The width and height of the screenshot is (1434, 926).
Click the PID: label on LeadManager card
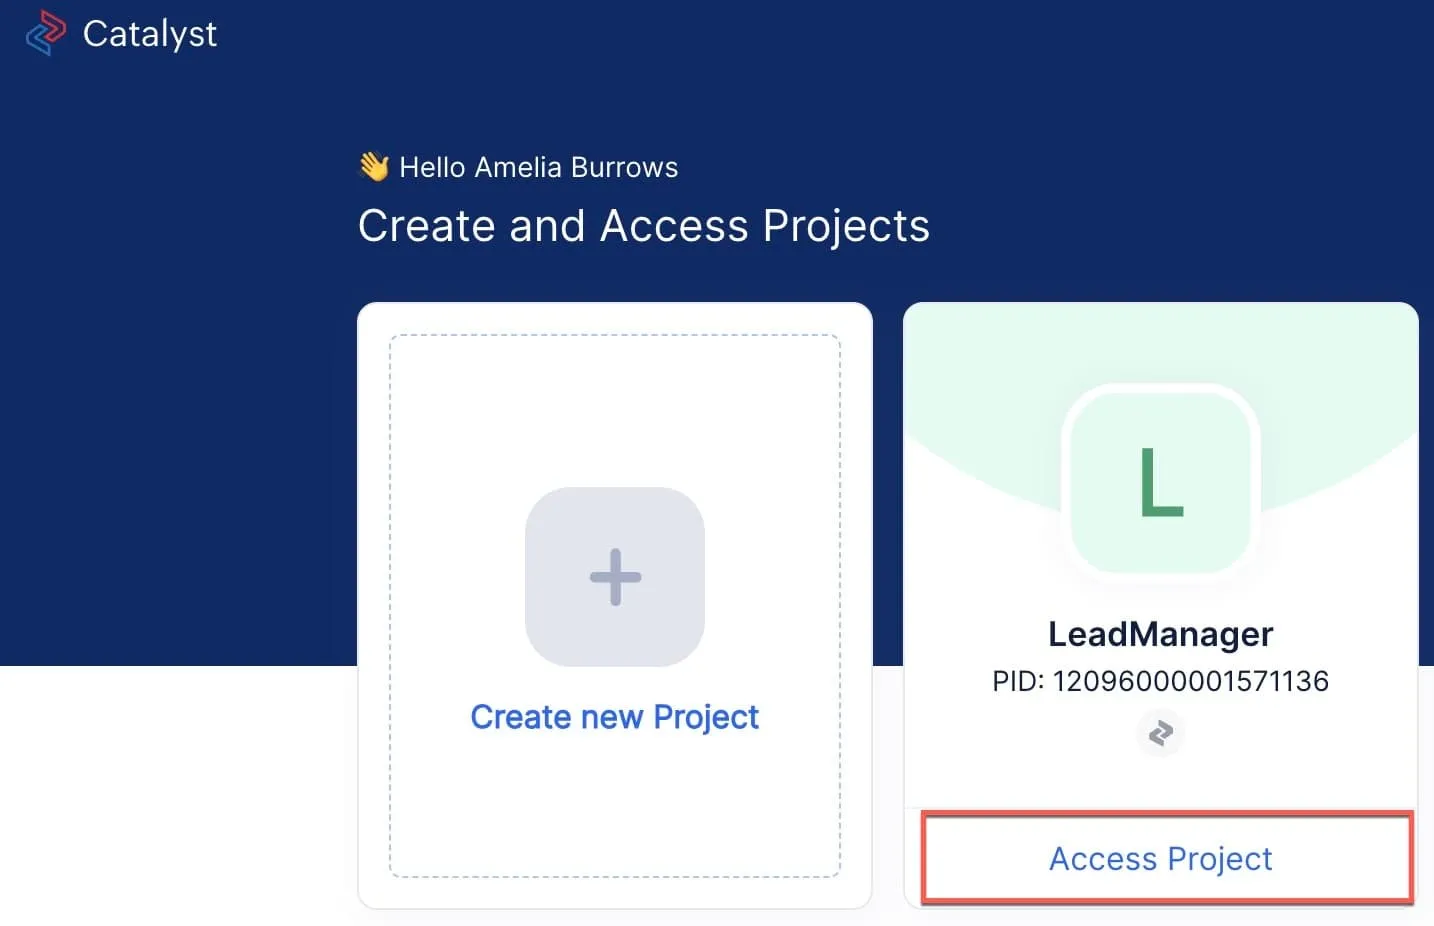[x=1018, y=682]
